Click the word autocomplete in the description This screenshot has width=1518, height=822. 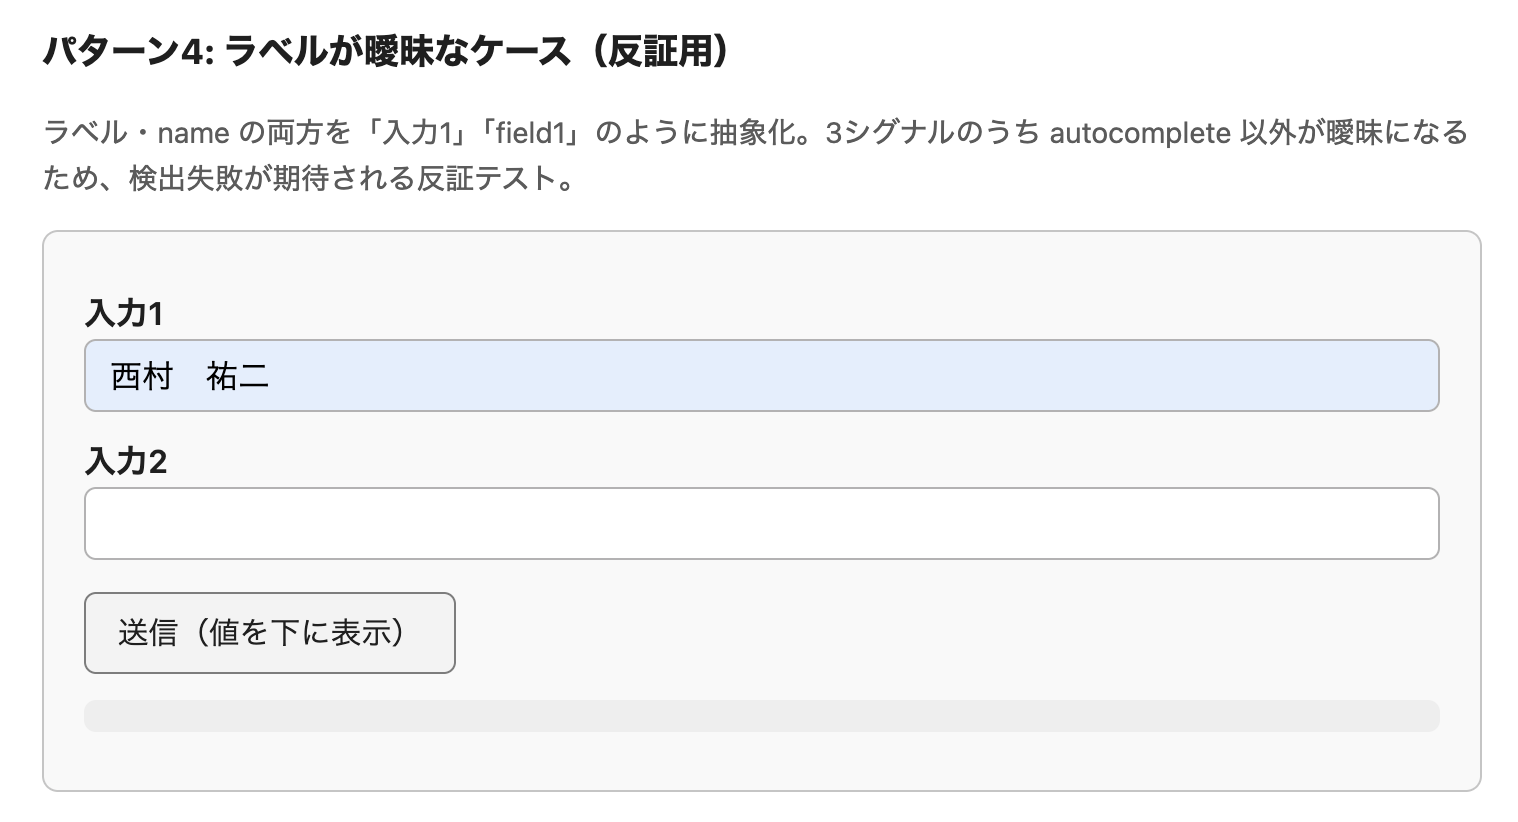coord(1139,132)
